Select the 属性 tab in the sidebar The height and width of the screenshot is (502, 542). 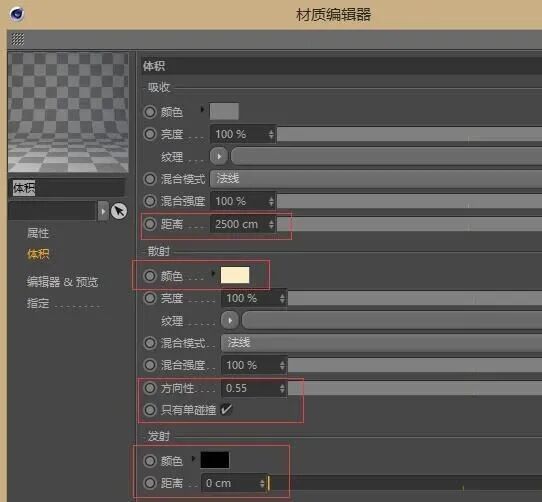[38, 233]
